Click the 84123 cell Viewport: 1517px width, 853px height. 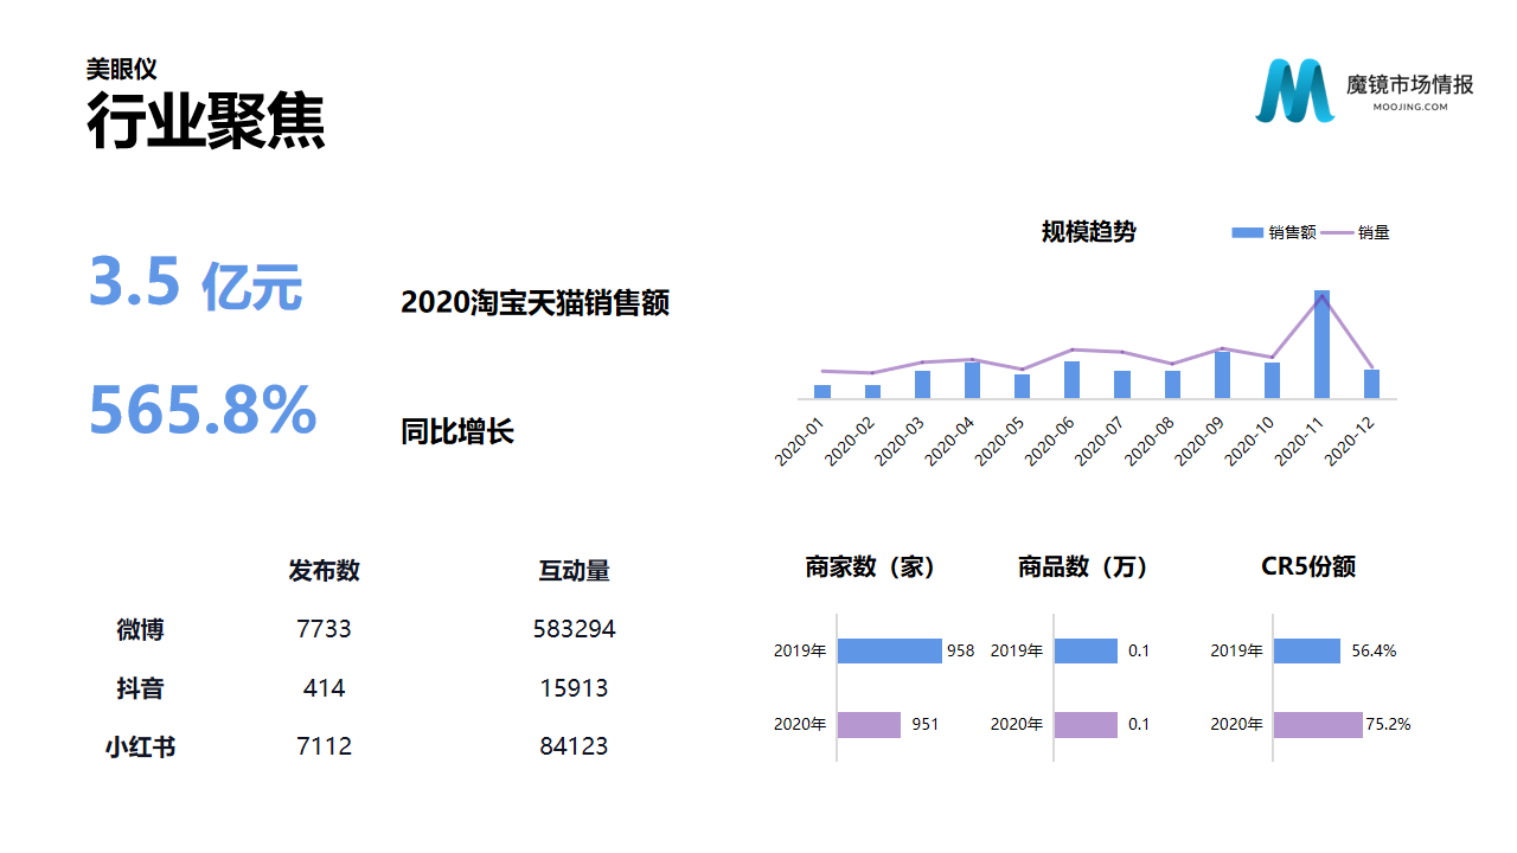(x=574, y=746)
